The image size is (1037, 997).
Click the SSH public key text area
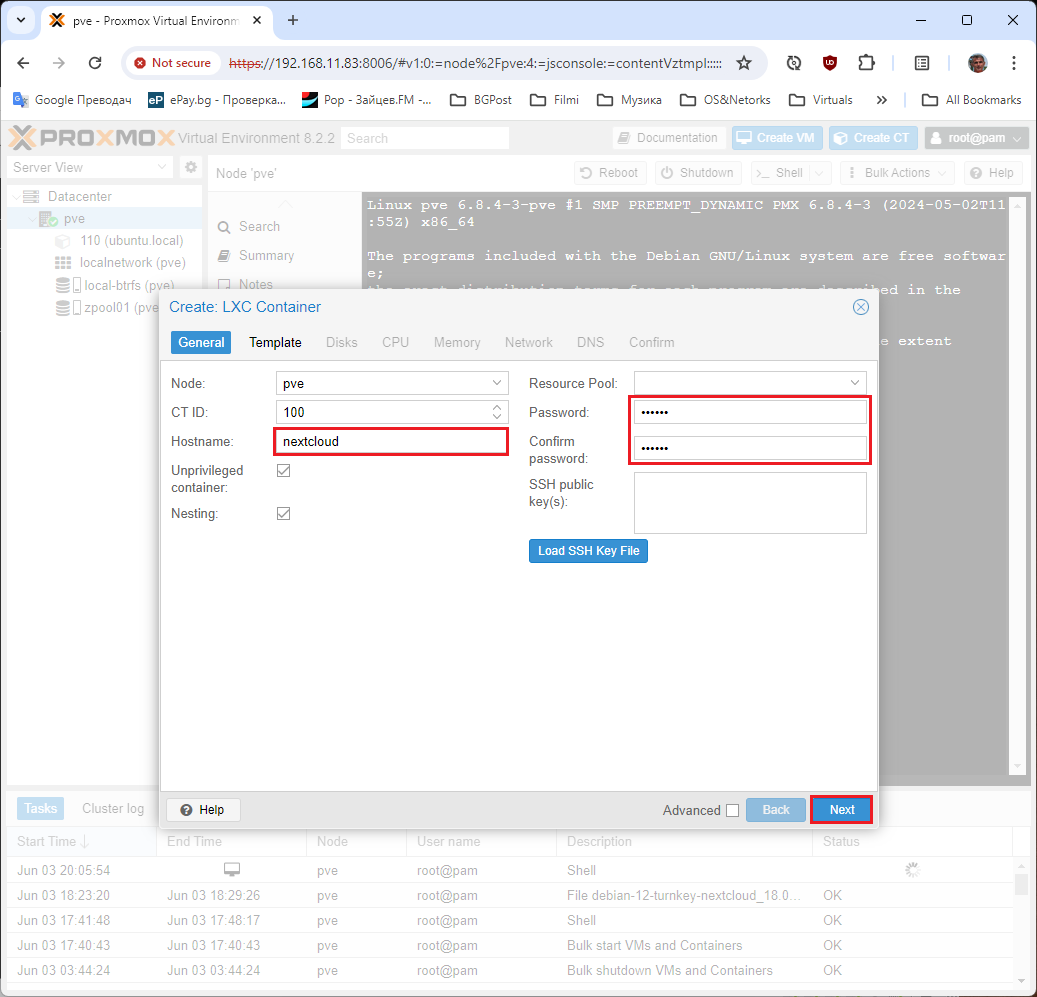click(x=750, y=503)
